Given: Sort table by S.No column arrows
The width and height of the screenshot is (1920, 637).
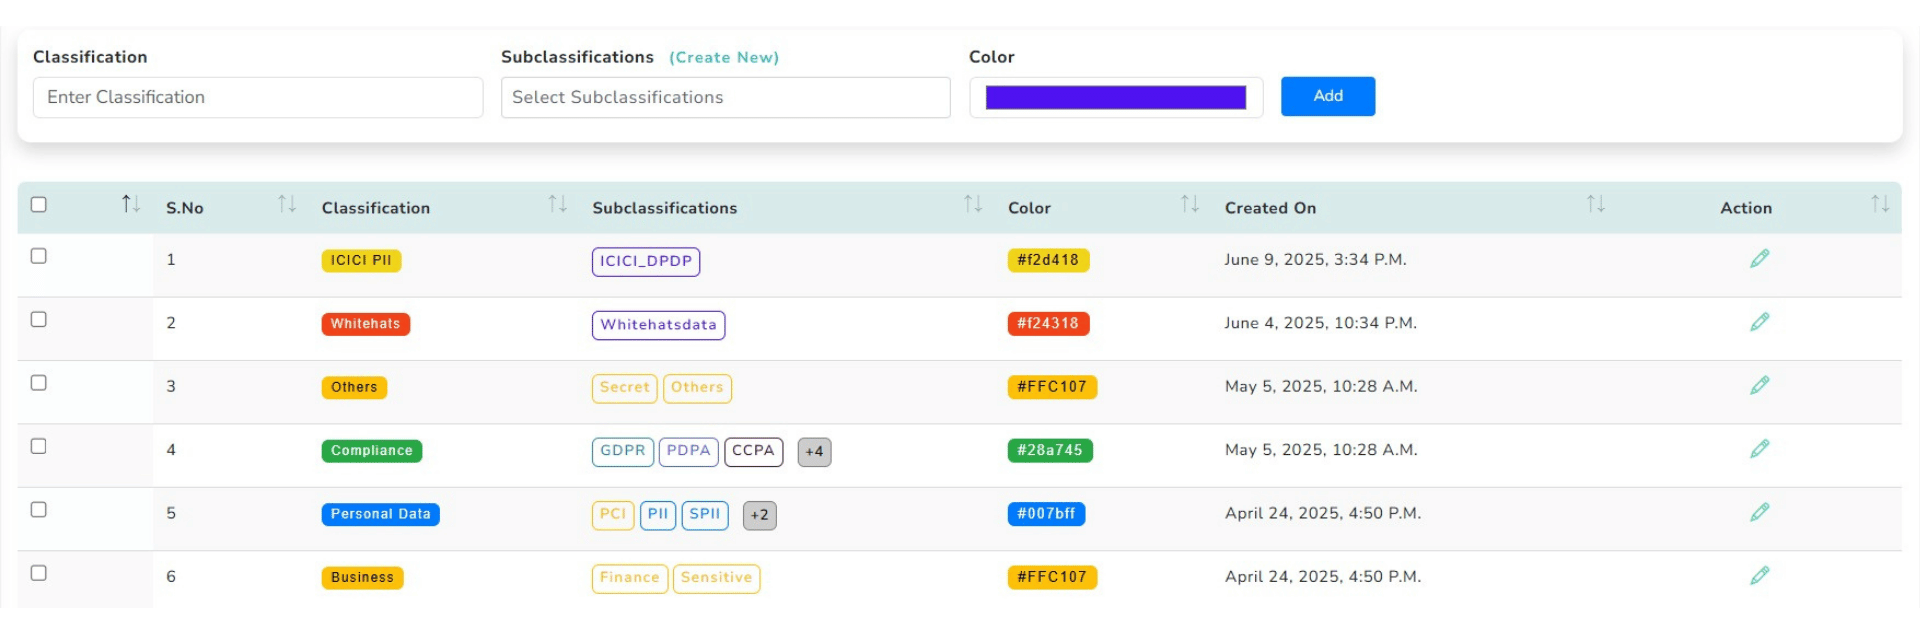Looking at the screenshot, I should pyautogui.click(x=287, y=205).
